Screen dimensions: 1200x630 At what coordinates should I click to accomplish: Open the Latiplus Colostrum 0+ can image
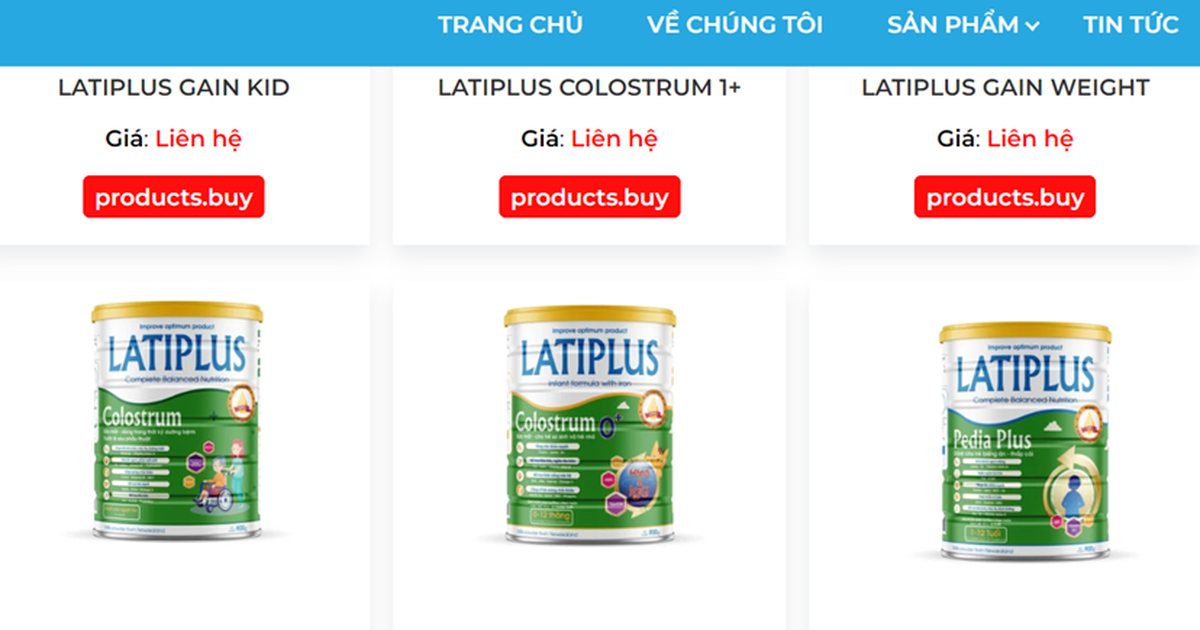point(590,424)
